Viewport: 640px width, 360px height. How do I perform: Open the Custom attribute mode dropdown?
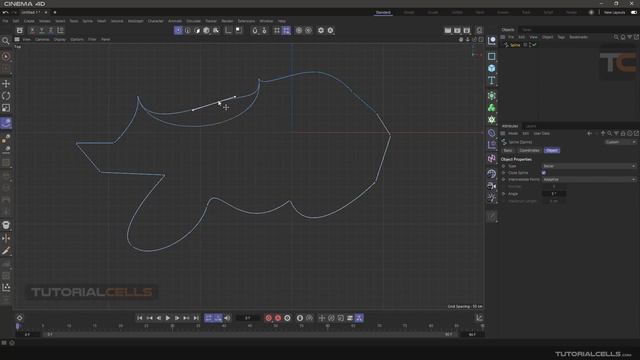(620, 142)
